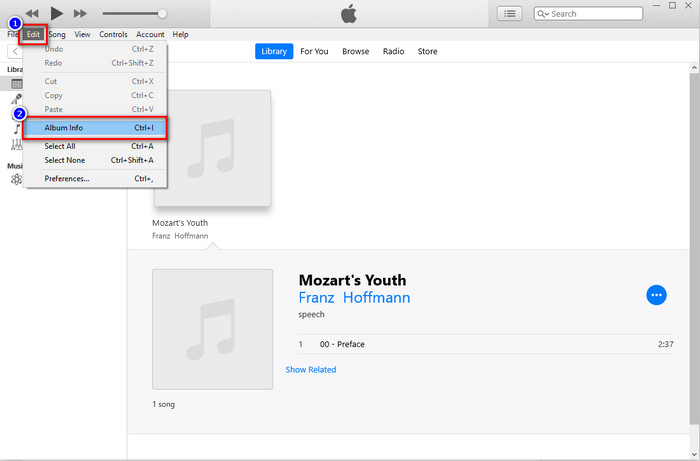Image resolution: width=700 pixels, height=461 pixels.
Task: Open the View menu
Action: point(82,34)
